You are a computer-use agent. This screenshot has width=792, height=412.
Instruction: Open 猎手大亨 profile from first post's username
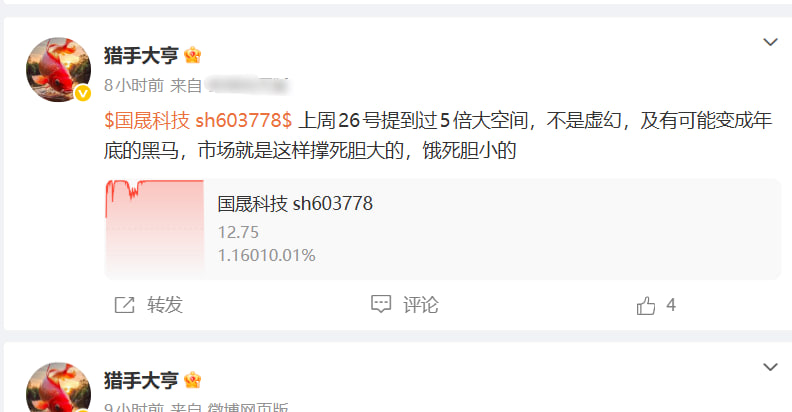141,55
